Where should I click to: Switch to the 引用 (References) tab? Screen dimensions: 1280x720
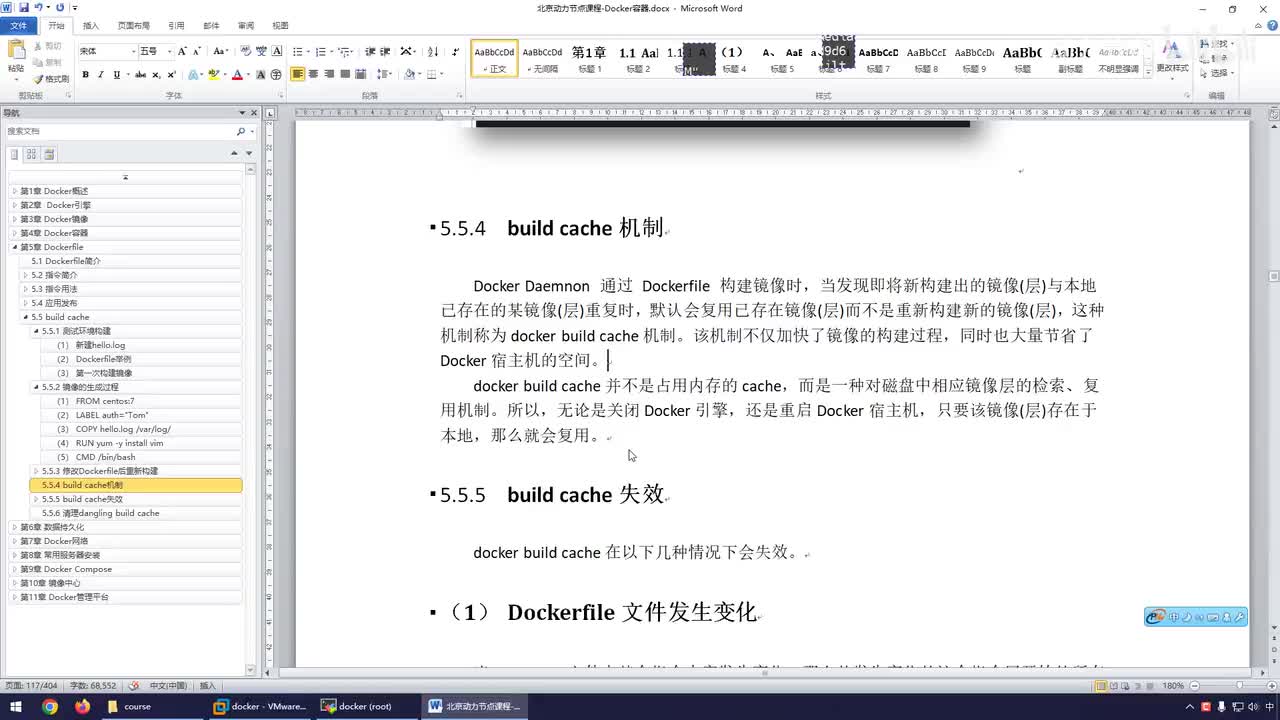pos(176,26)
